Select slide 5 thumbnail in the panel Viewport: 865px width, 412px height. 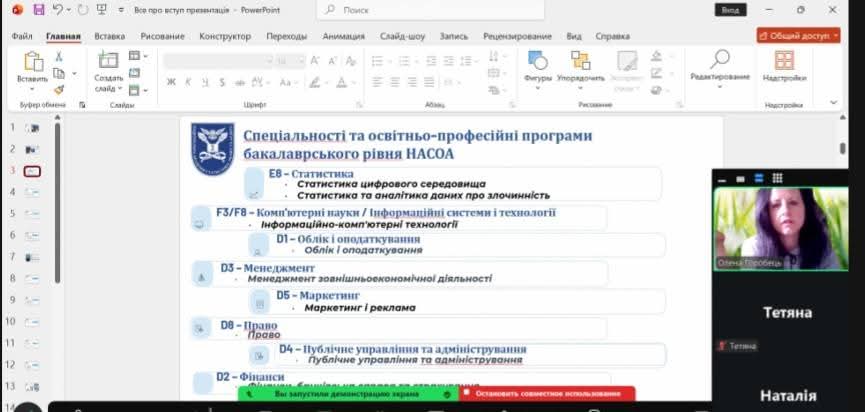pyautogui.click(x=33, y=214)
